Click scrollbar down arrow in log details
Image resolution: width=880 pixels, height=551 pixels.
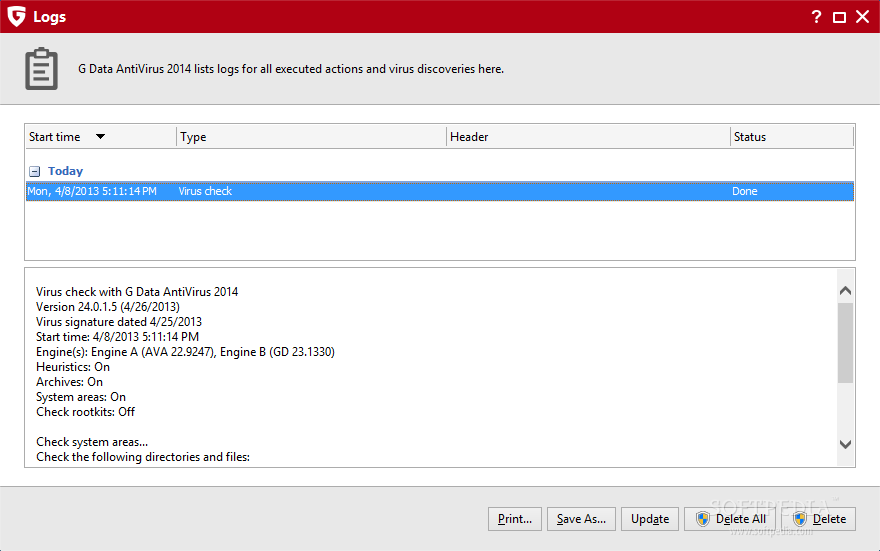[845, 444]
